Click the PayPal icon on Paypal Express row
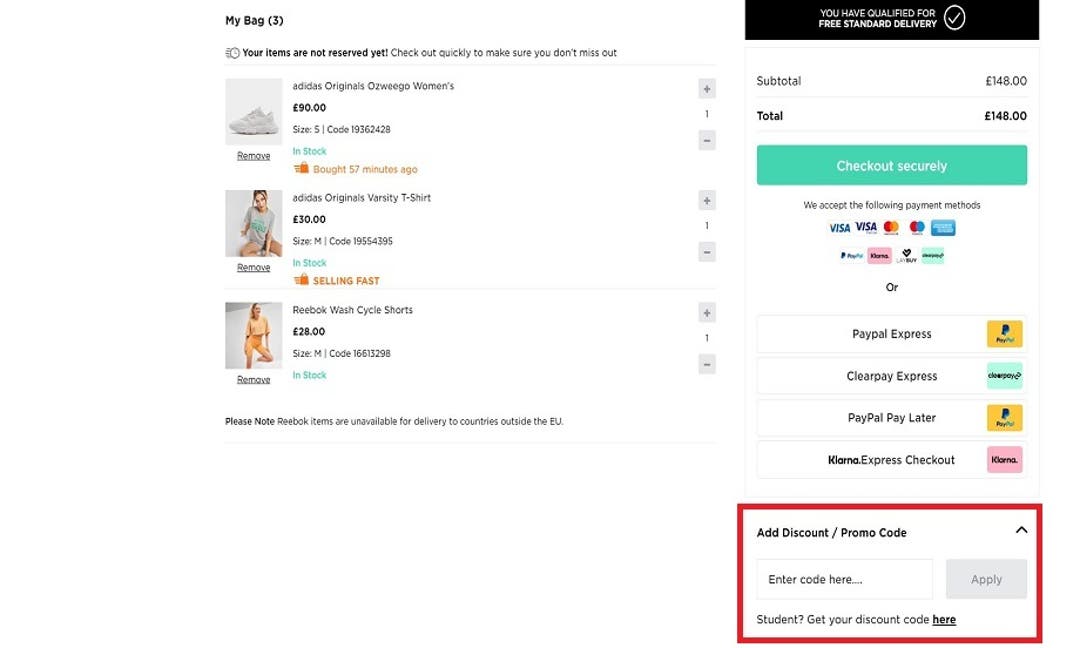This screenshot has width=1080, height=648. (x=1004, y=333)
